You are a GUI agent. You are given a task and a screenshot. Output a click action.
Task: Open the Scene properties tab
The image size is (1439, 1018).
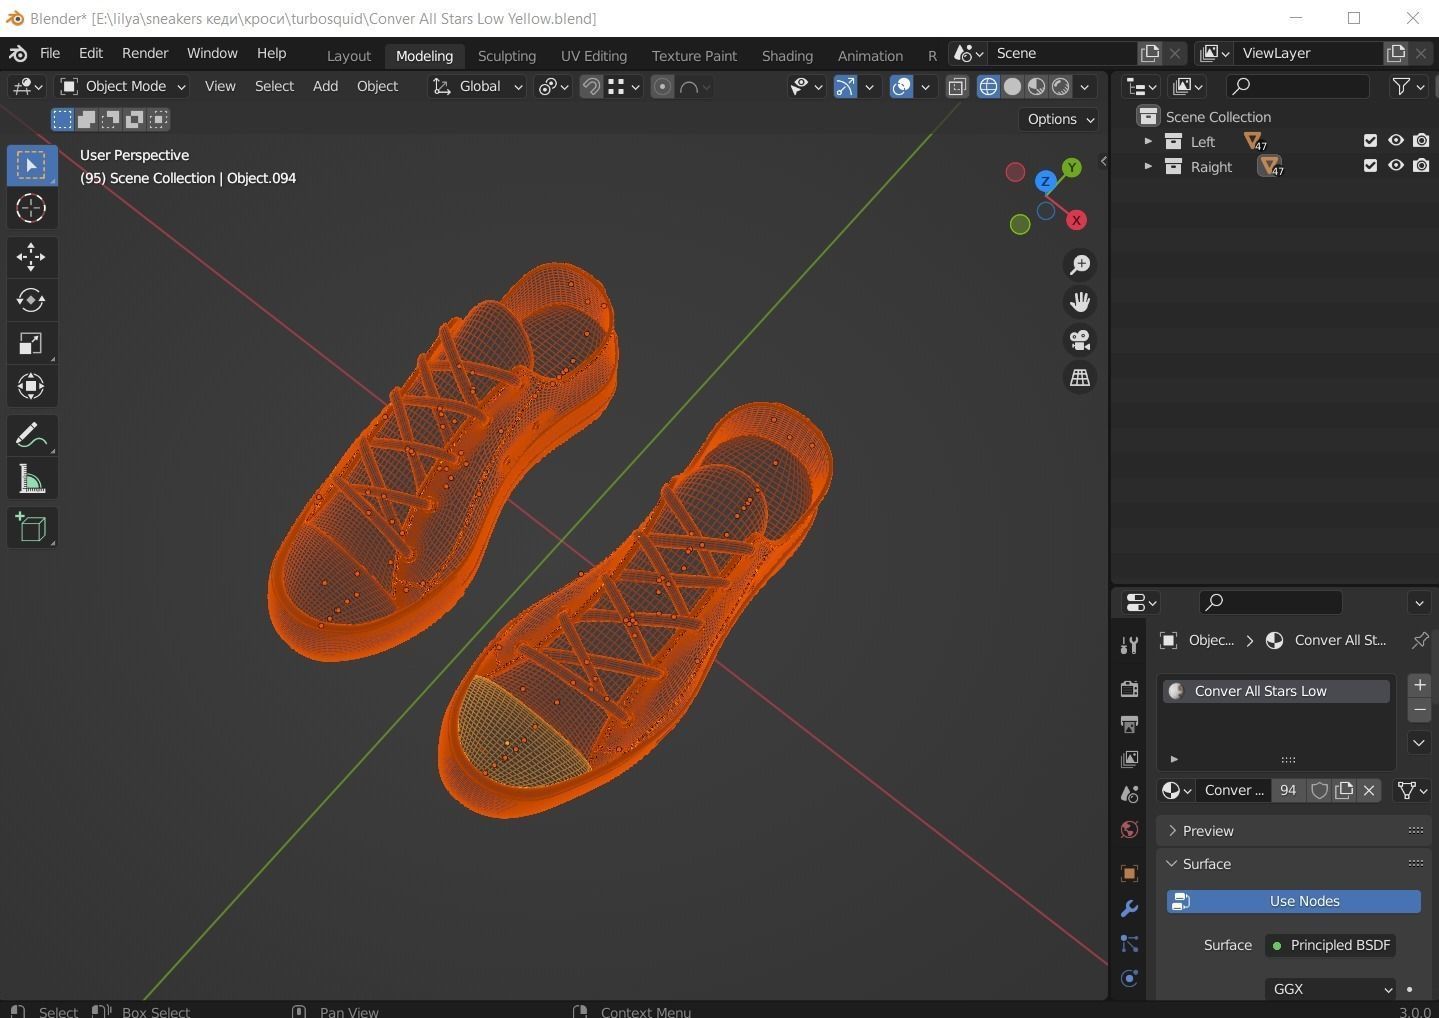pos(1129,794)
